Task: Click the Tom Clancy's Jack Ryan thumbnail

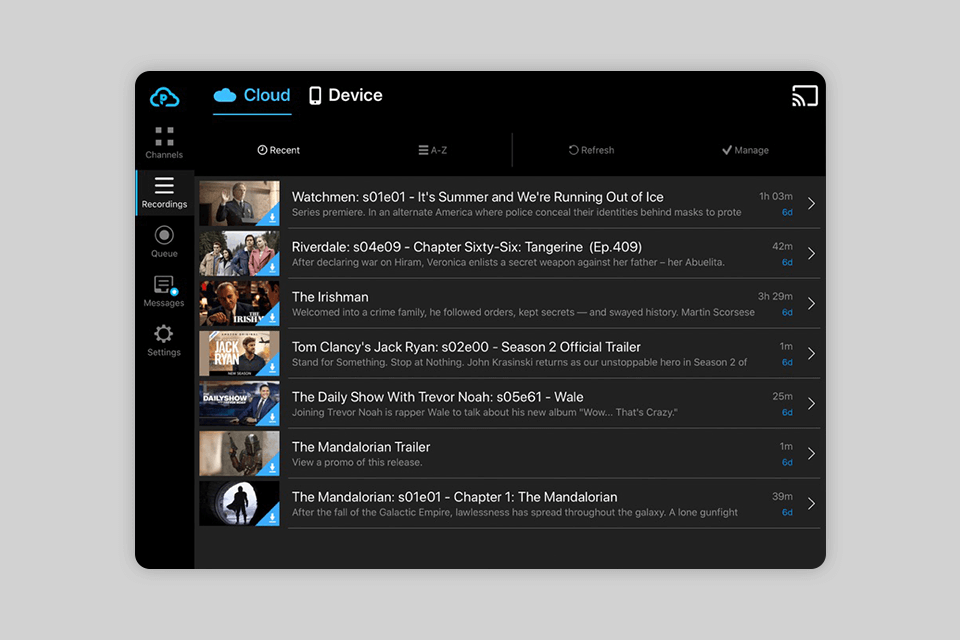Action: pos(238,353)
